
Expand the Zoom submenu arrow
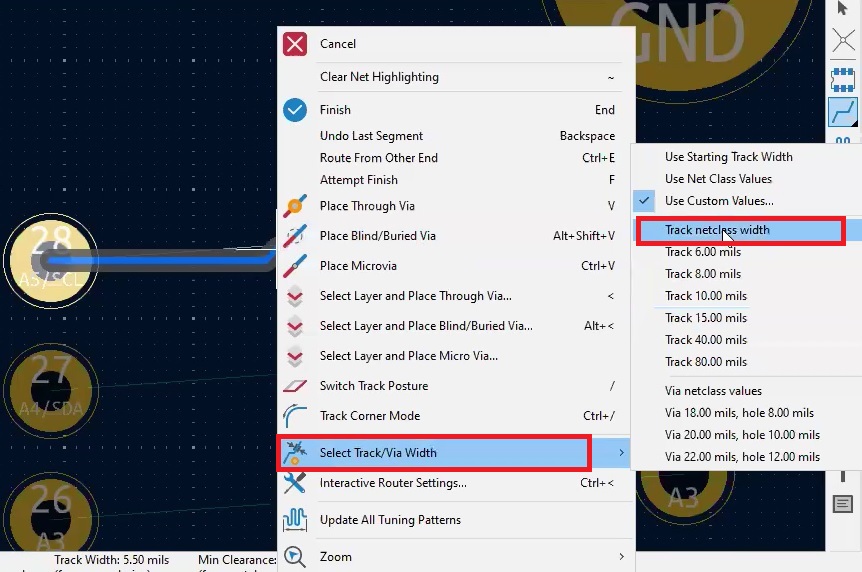(621, 557)
